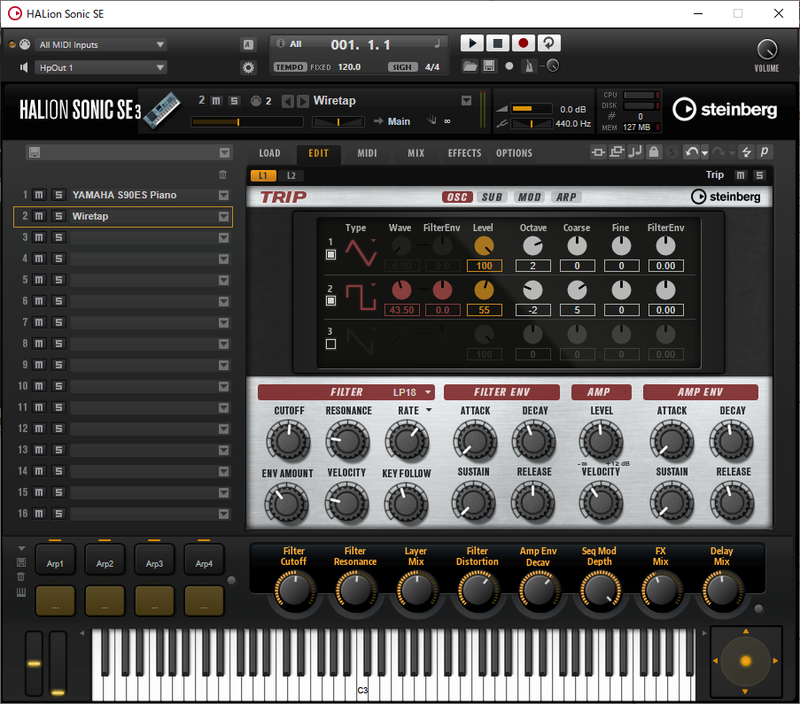Viewport: 800px width, 704px height.
Task: Click the small keyboard icon by pads
Action: (x=21, y=593)
